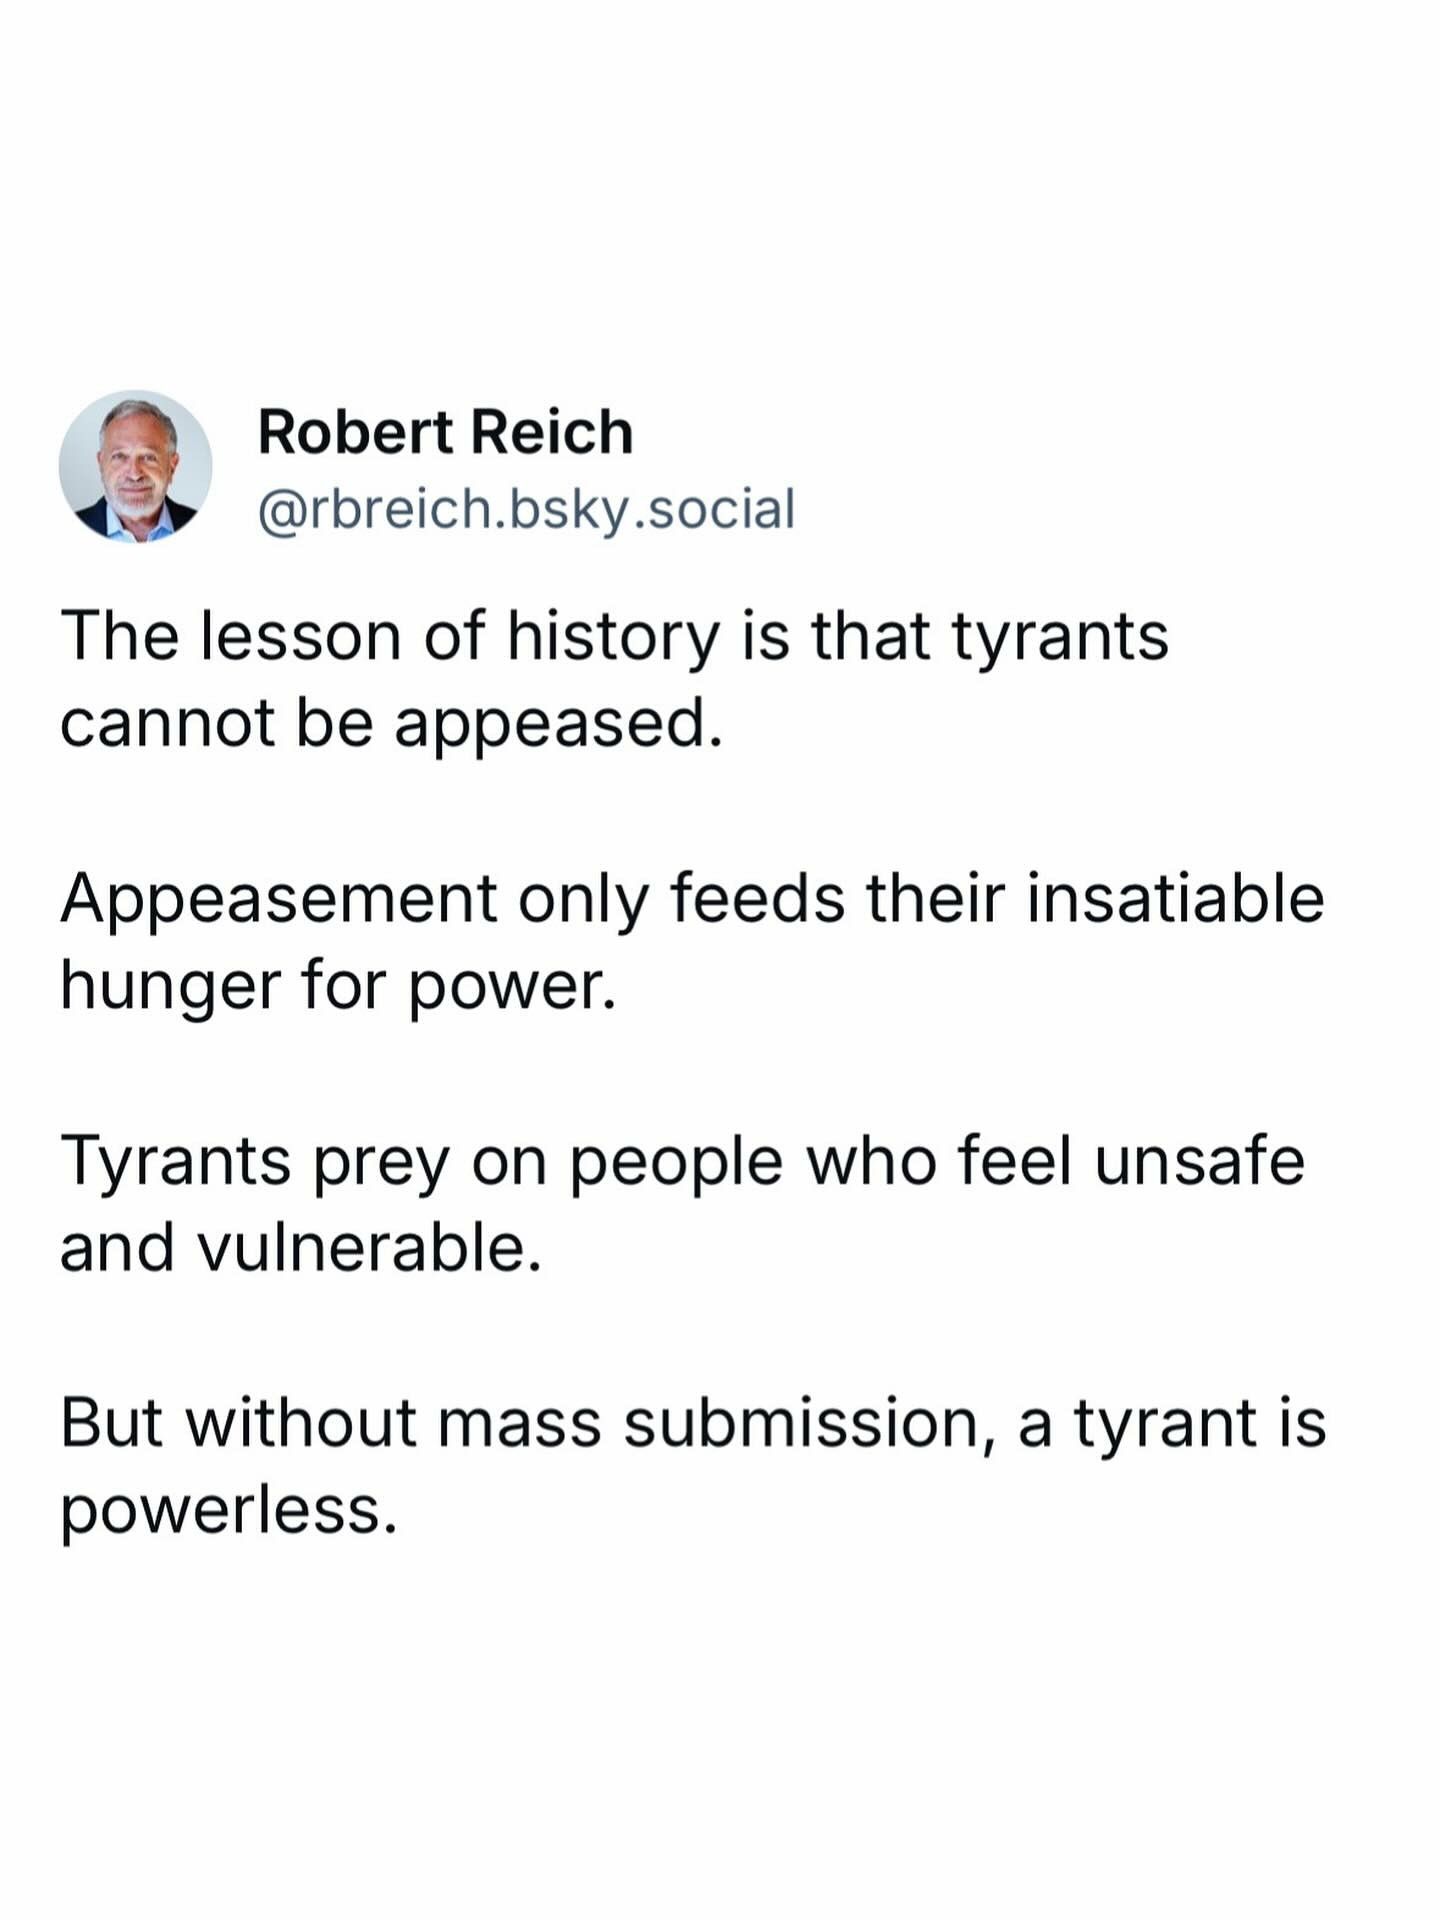Open the @rbreich.bsky.social handle link

coord(526,509)
